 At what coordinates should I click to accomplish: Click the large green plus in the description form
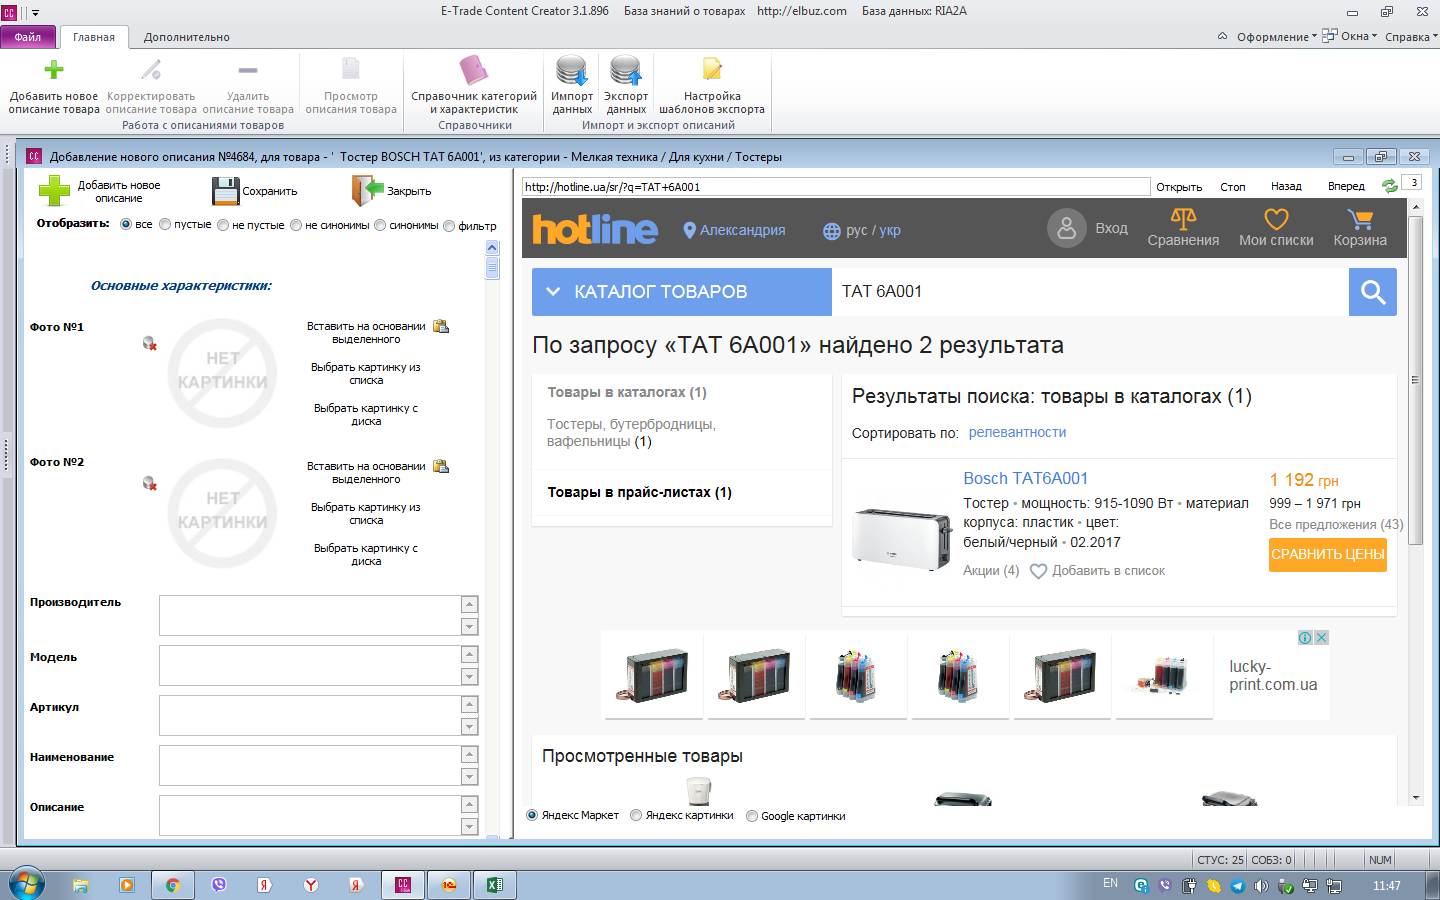(54, 191)
